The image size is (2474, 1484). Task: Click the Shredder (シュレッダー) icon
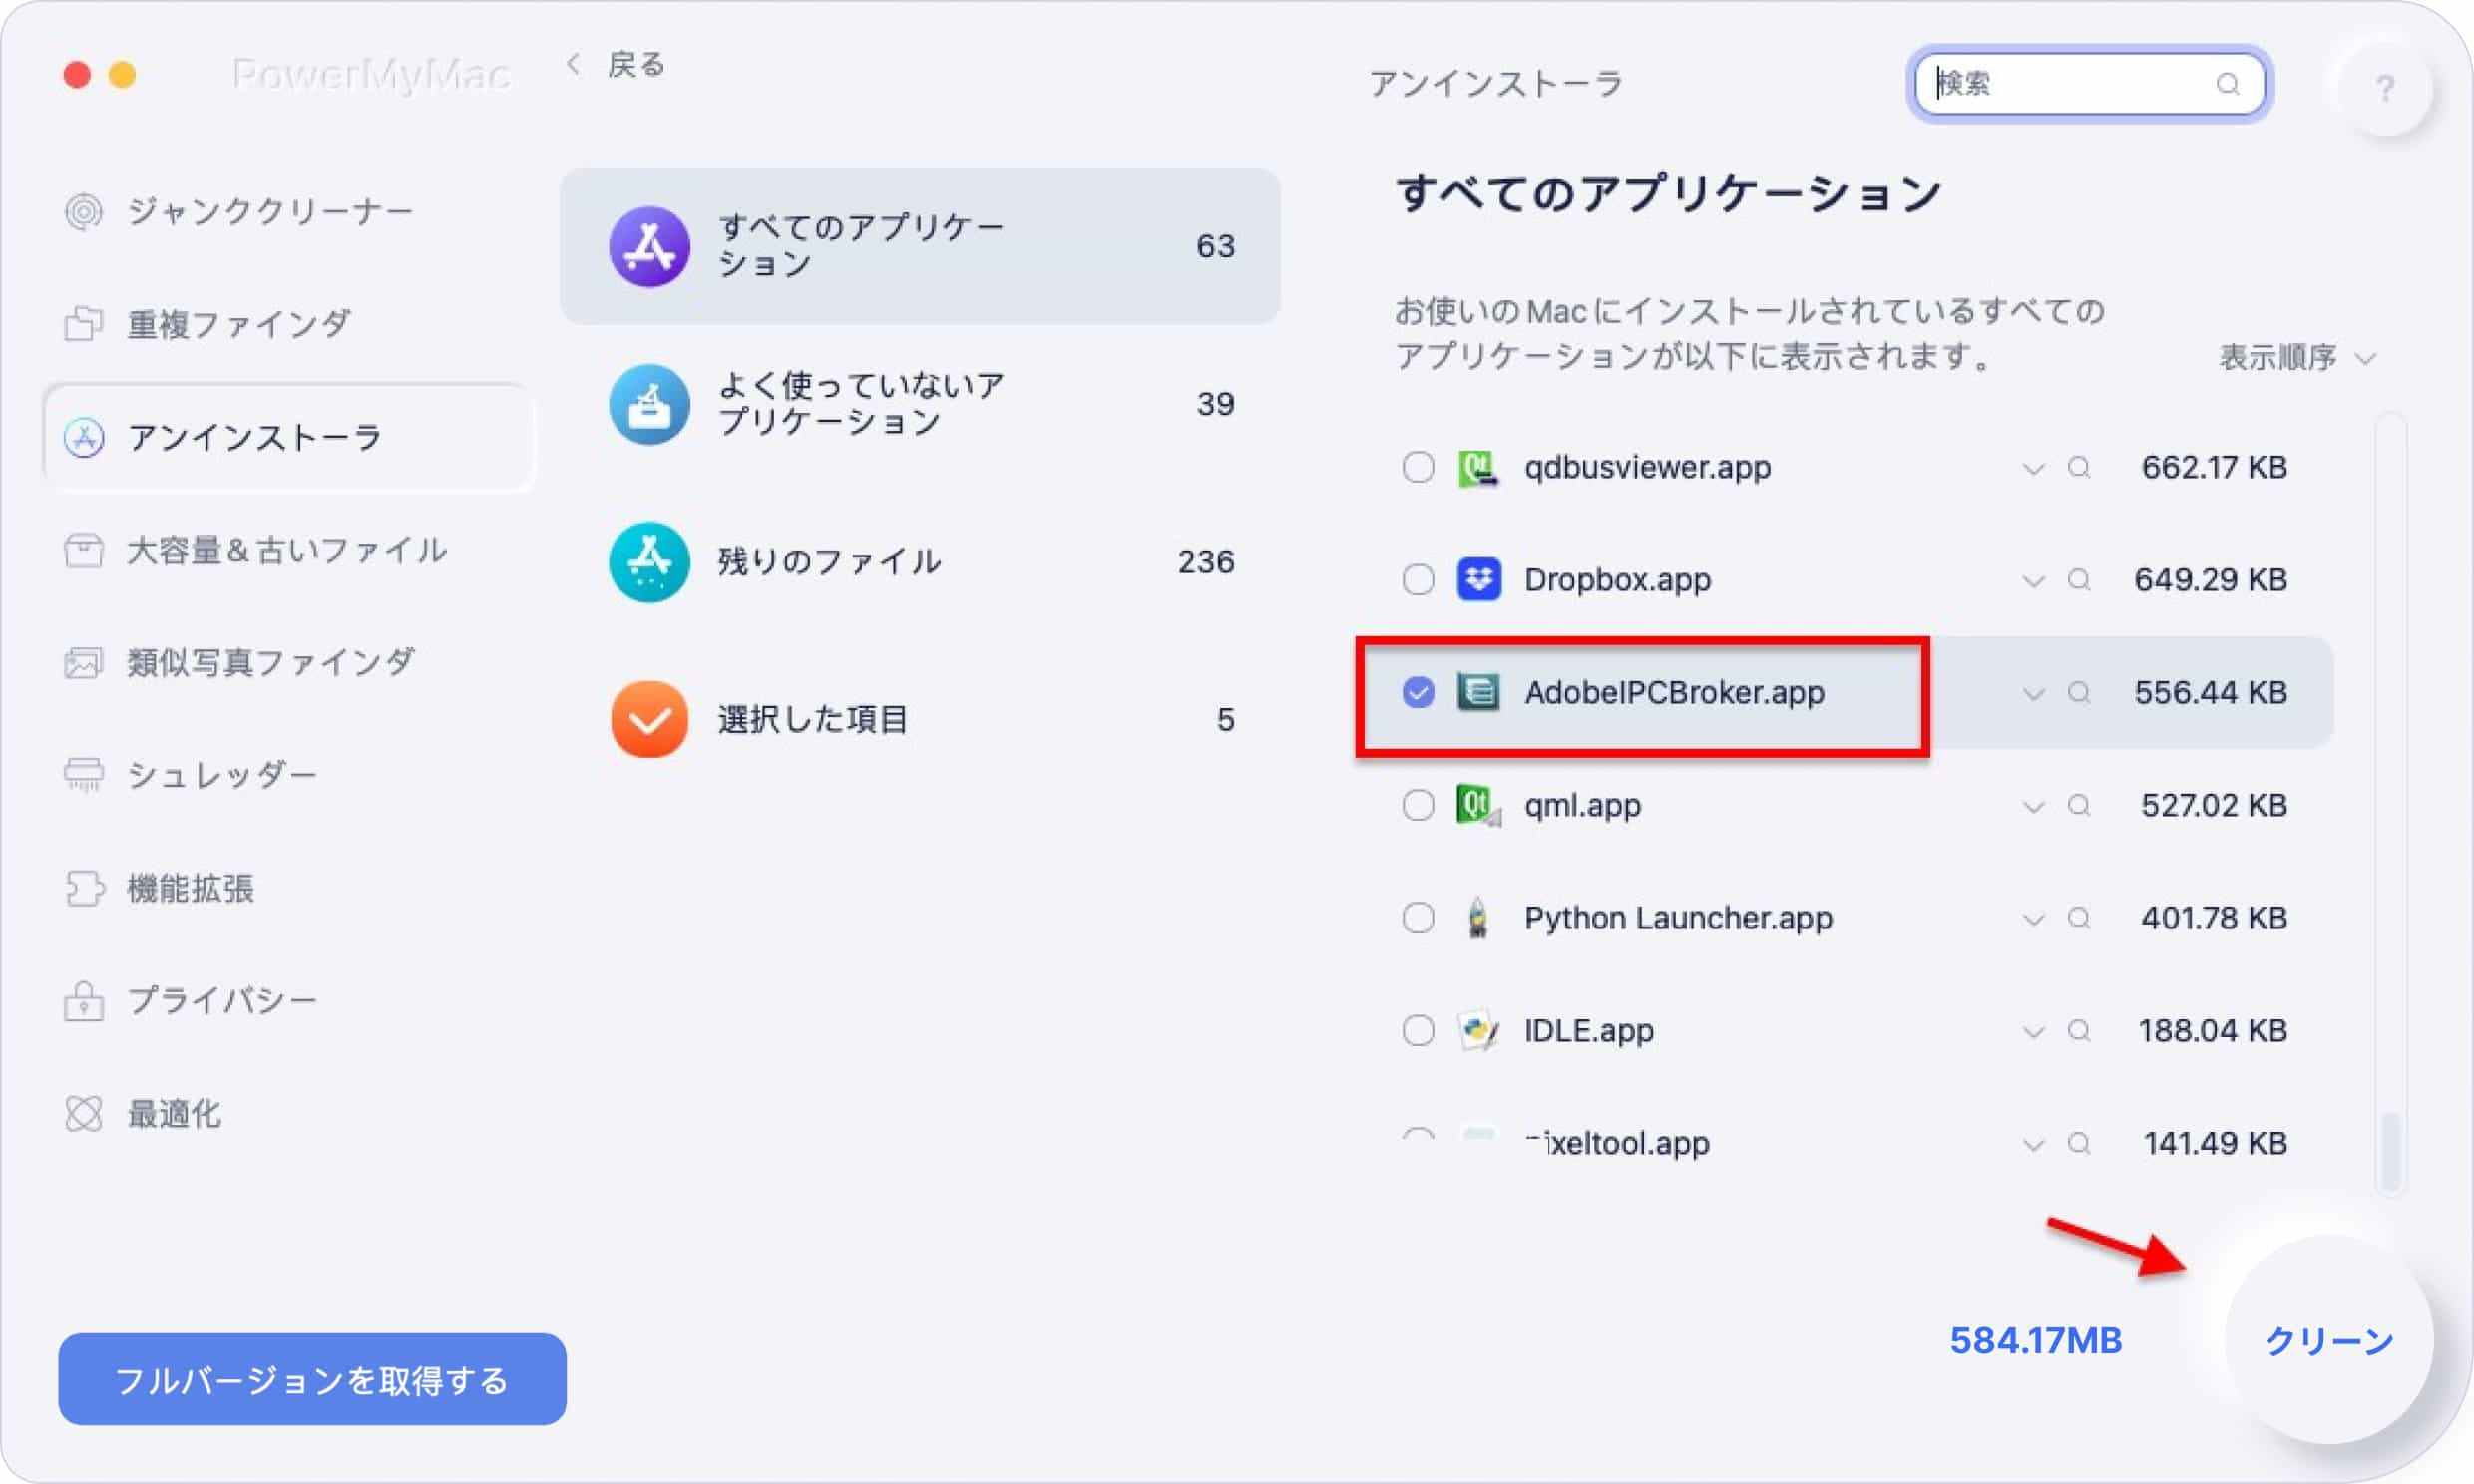click(x=84, y=775)
